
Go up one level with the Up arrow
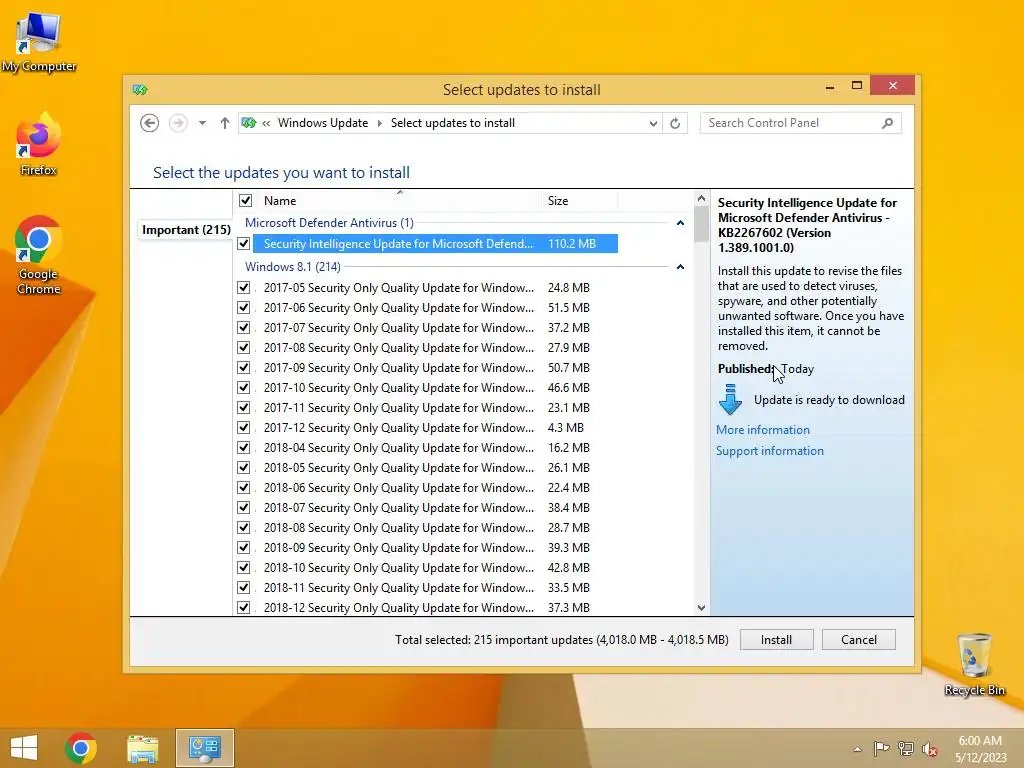[225, 123]
